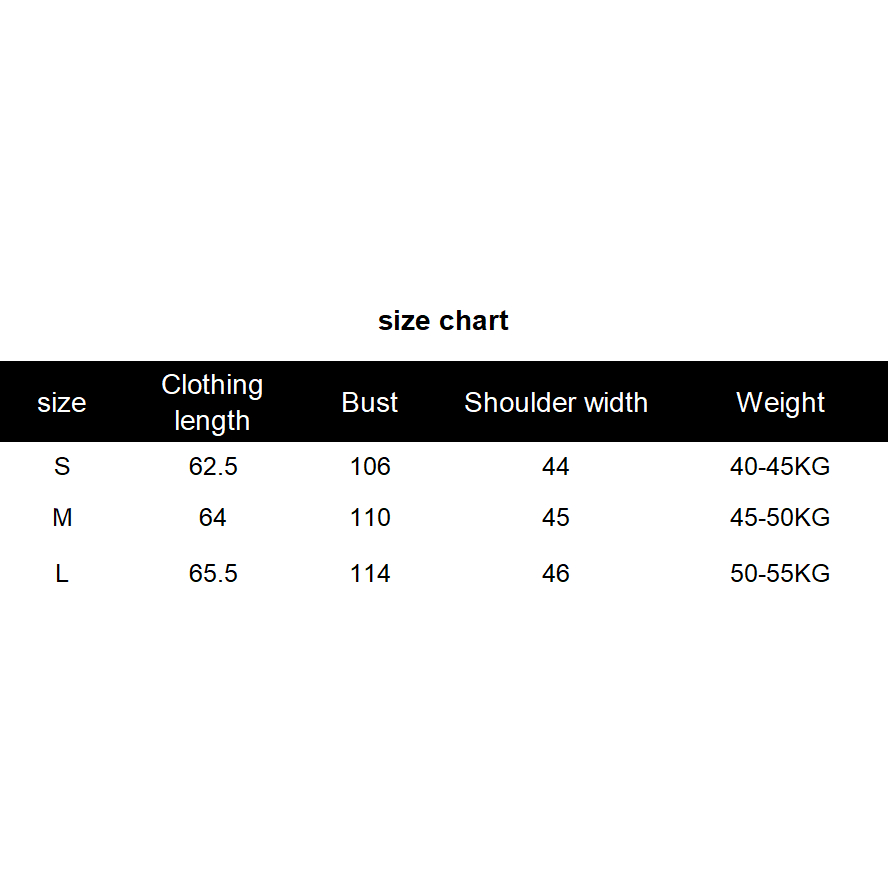Click the S size row label
Image resolution: width=888 pixels, height=888 pixels.
pos(62,467)
